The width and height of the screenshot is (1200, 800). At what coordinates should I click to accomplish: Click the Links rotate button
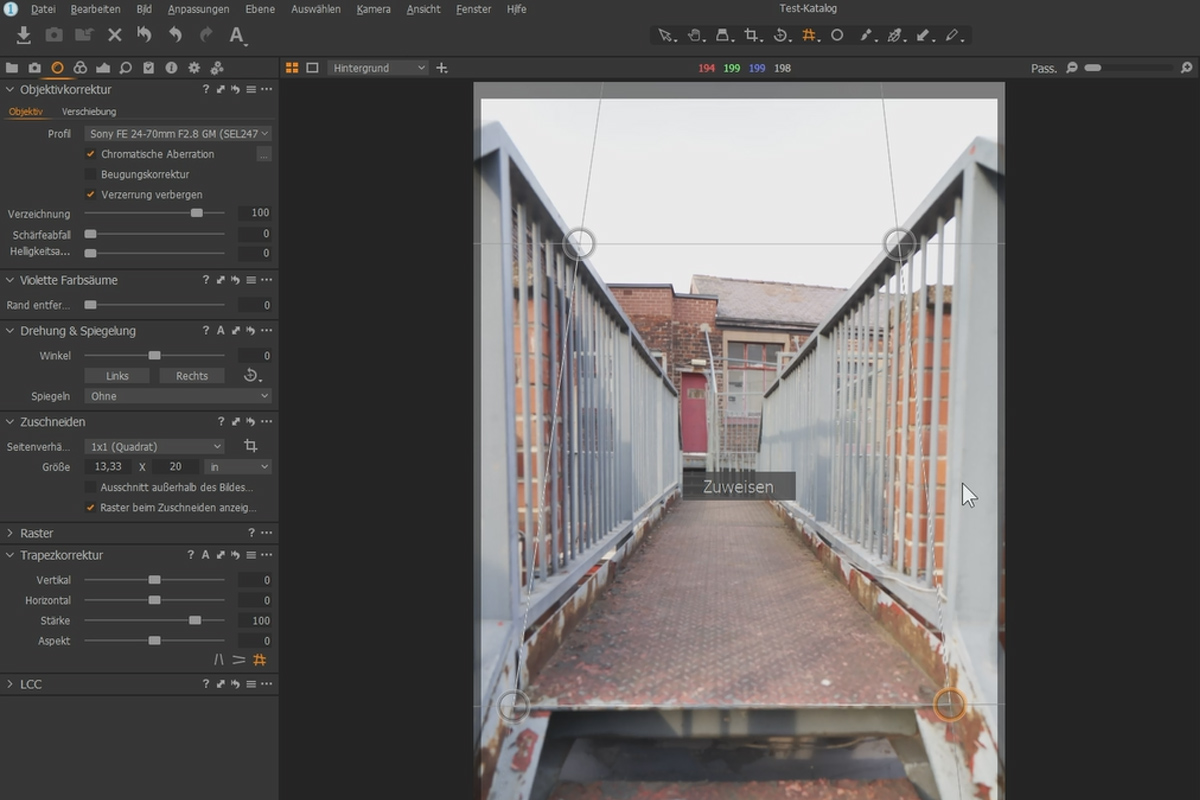(x=118, y=376)
